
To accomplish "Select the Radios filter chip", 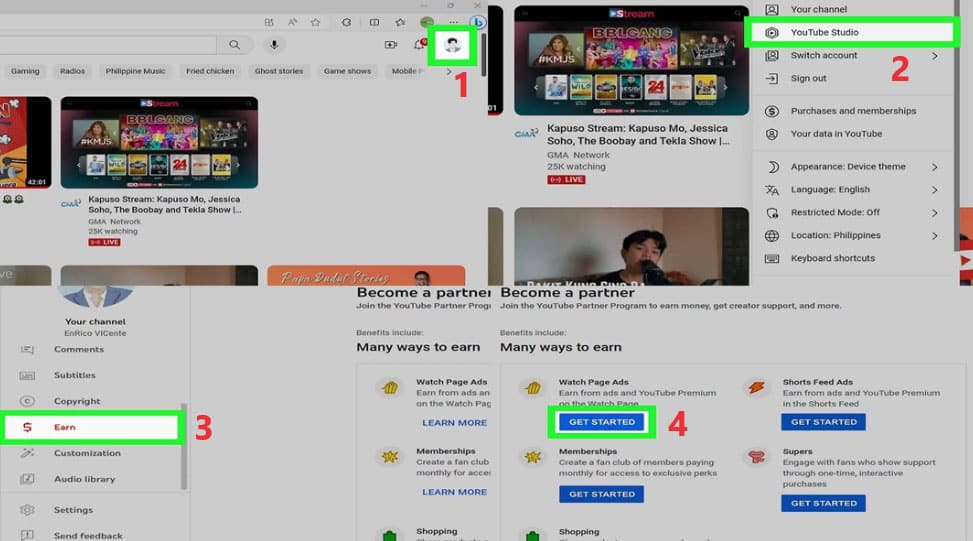I will 73,71.
